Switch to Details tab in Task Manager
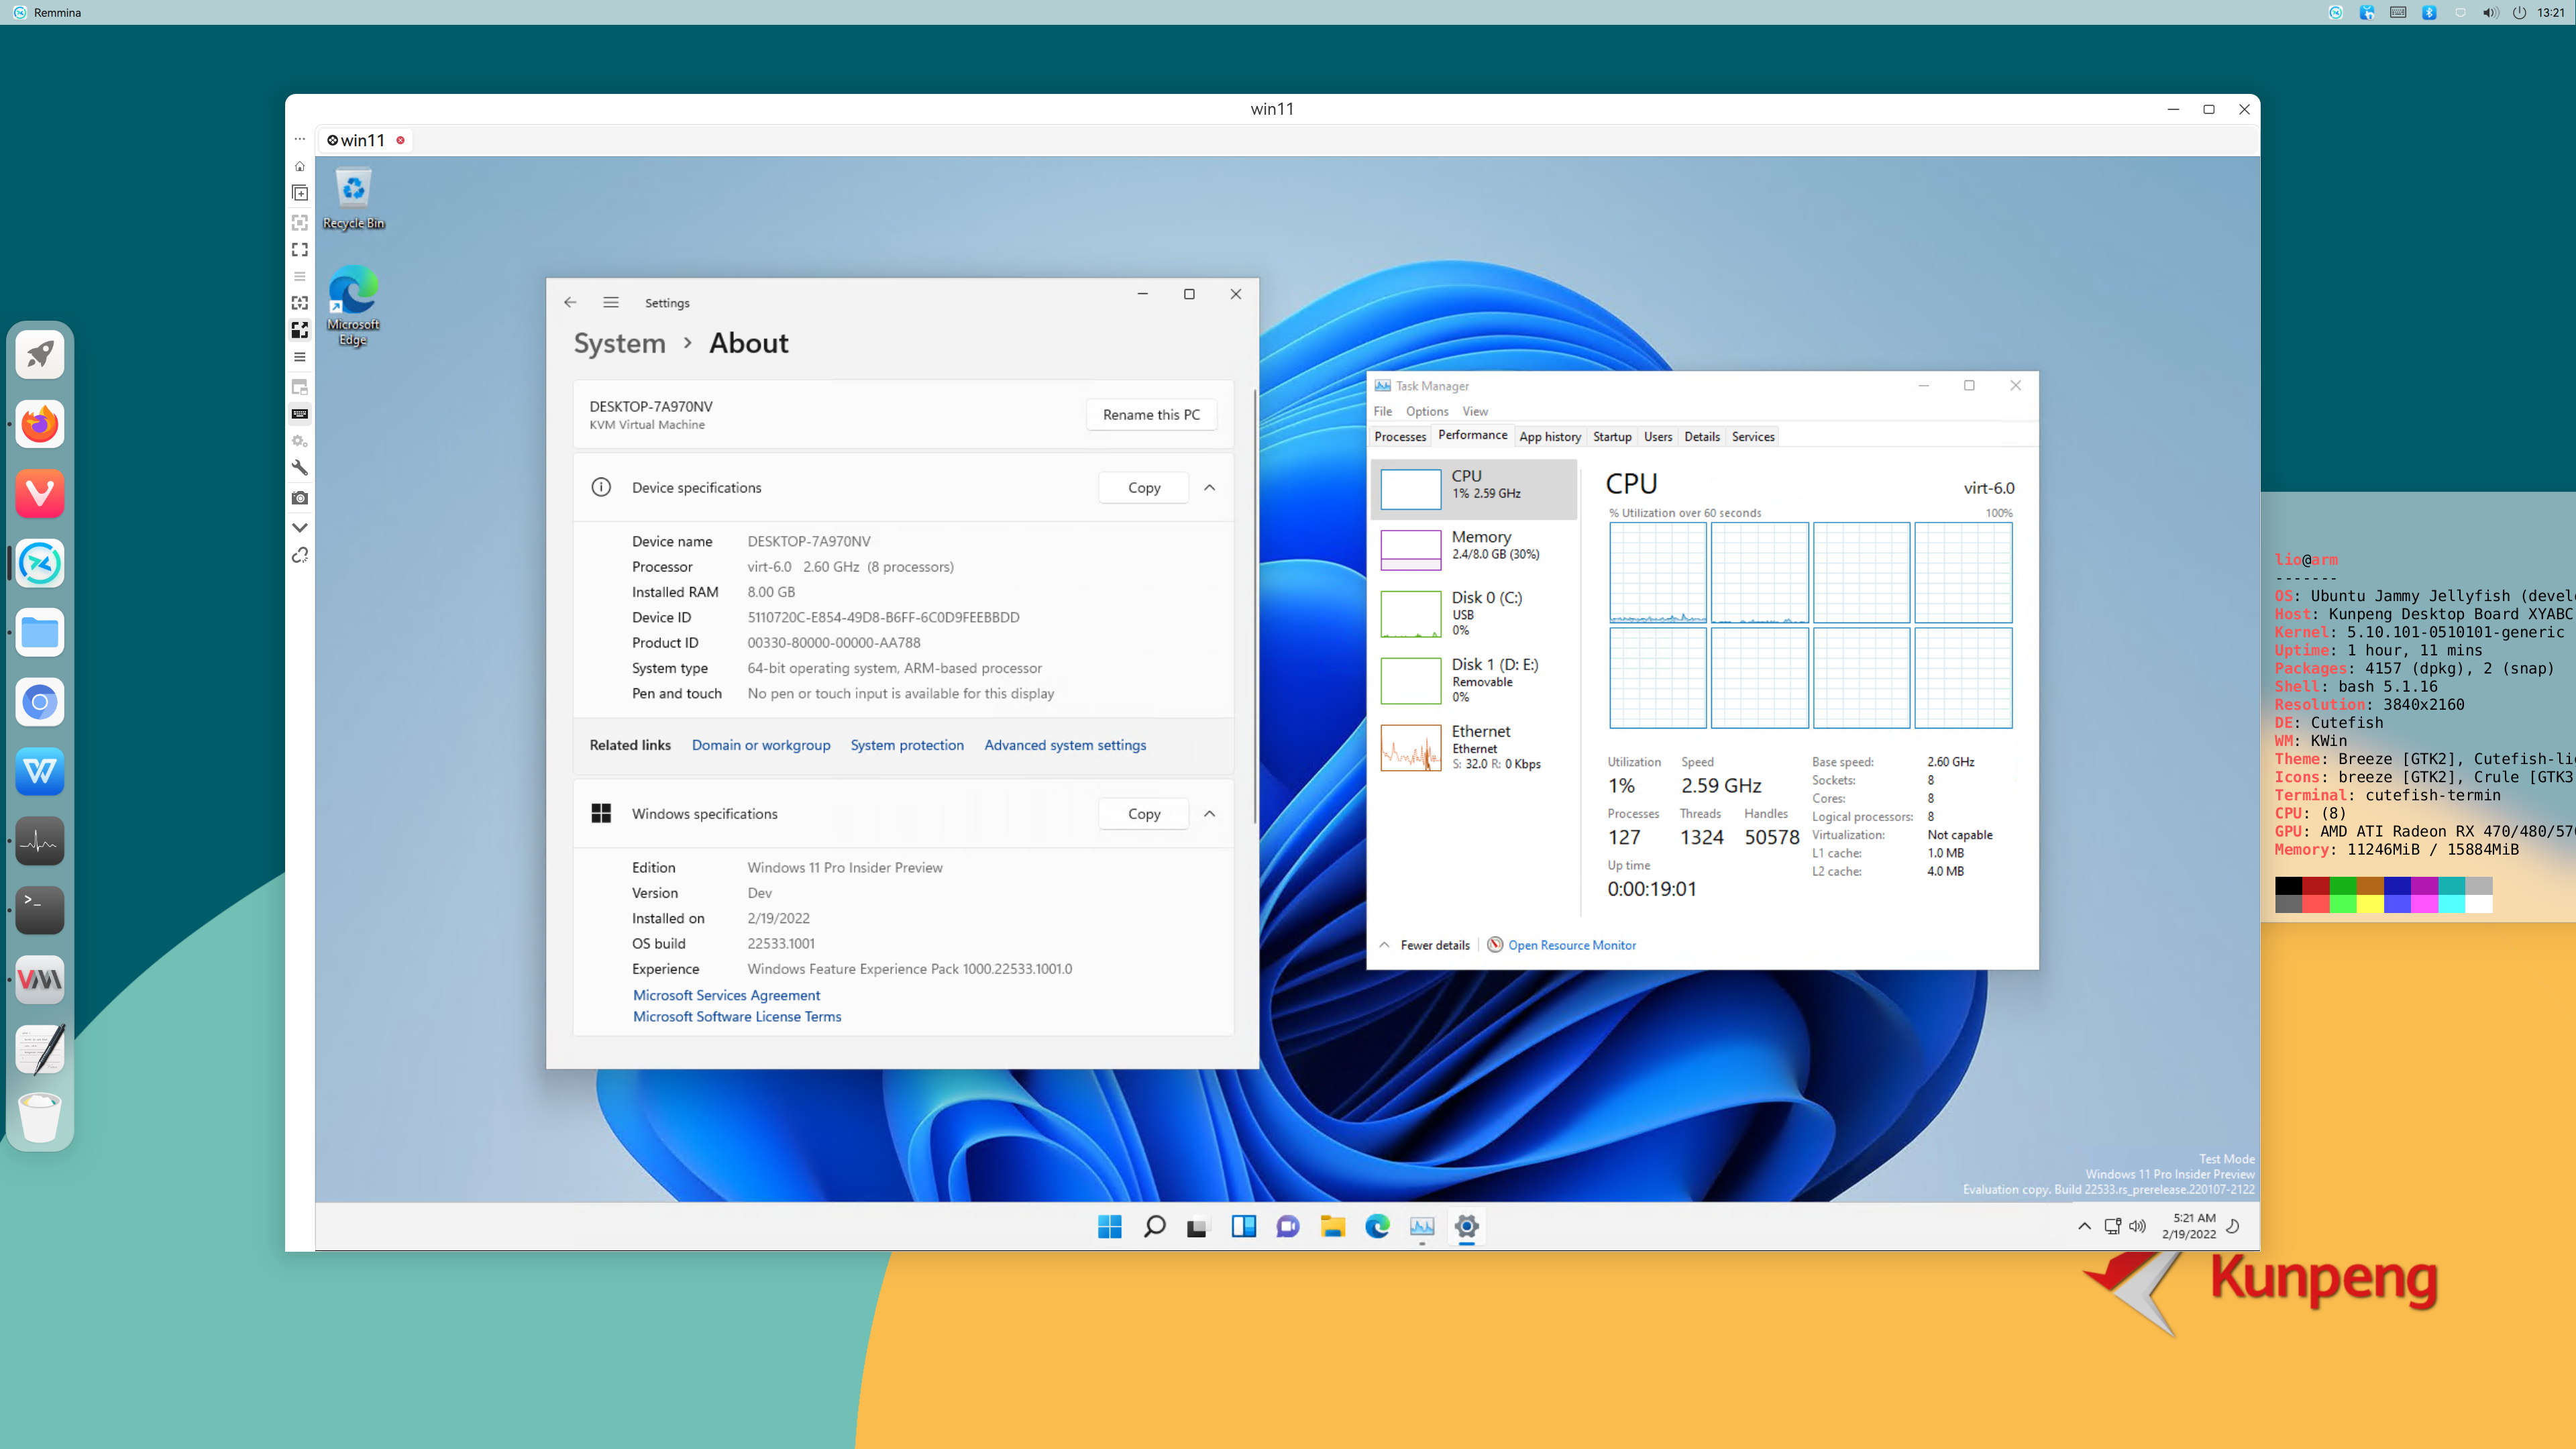2576x1449 pixels. coord(1701,437)
